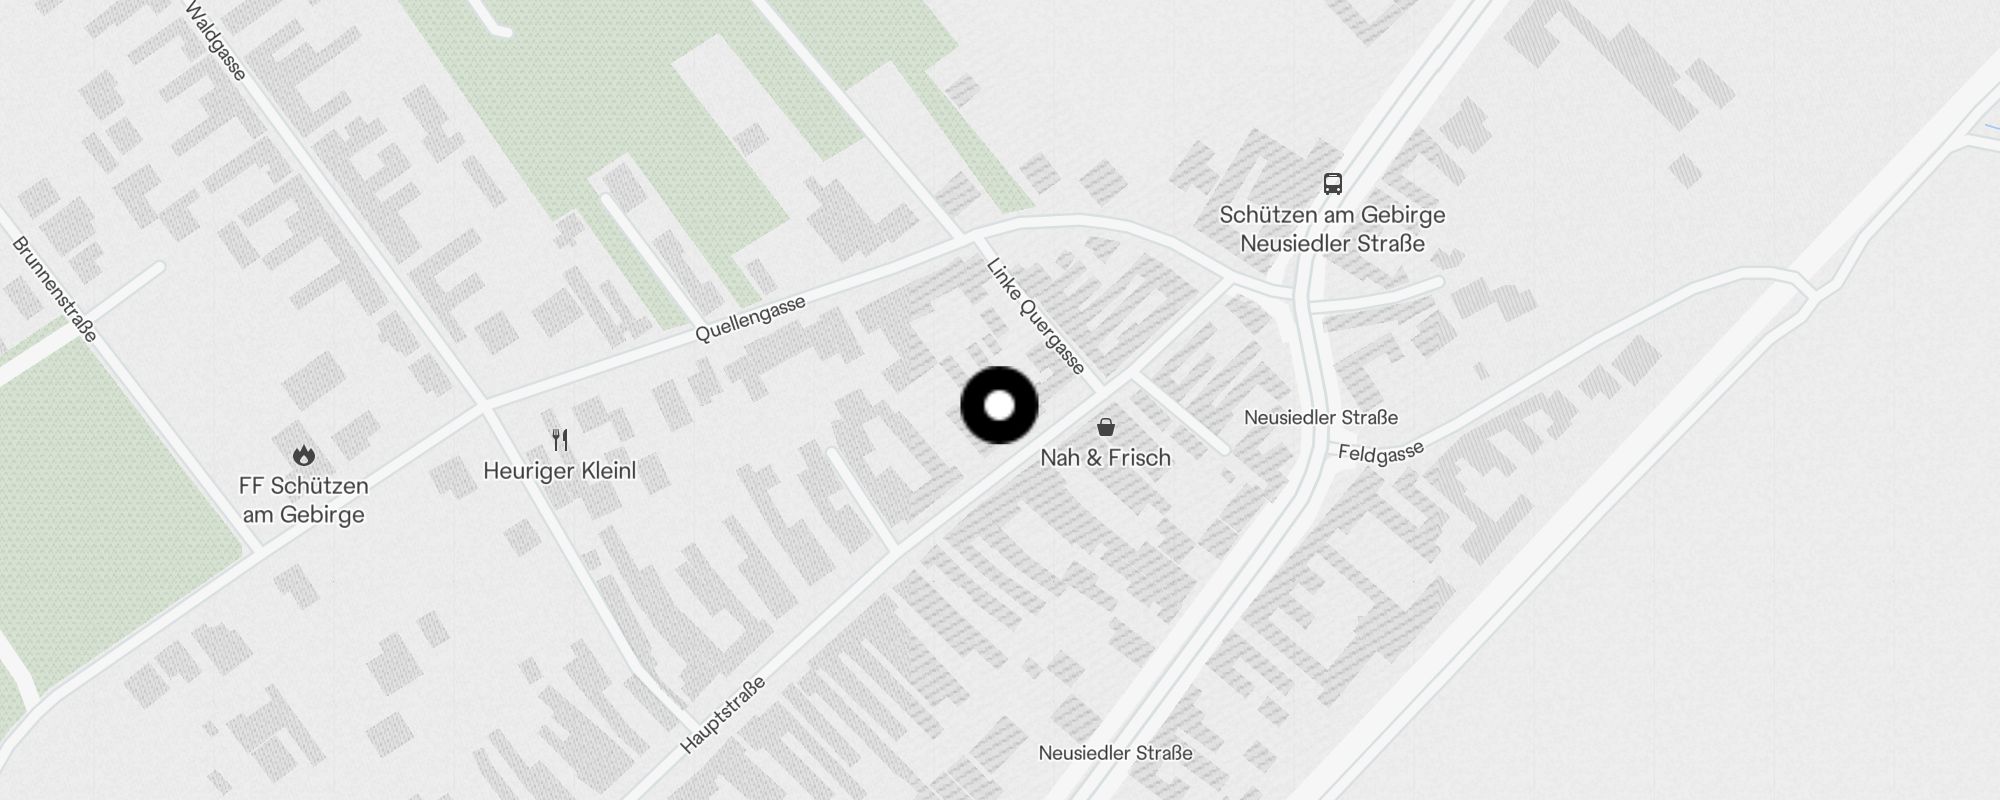Click the fire station flame icon
Viewport: 2000px width, 800px height.
click(304, 456)
